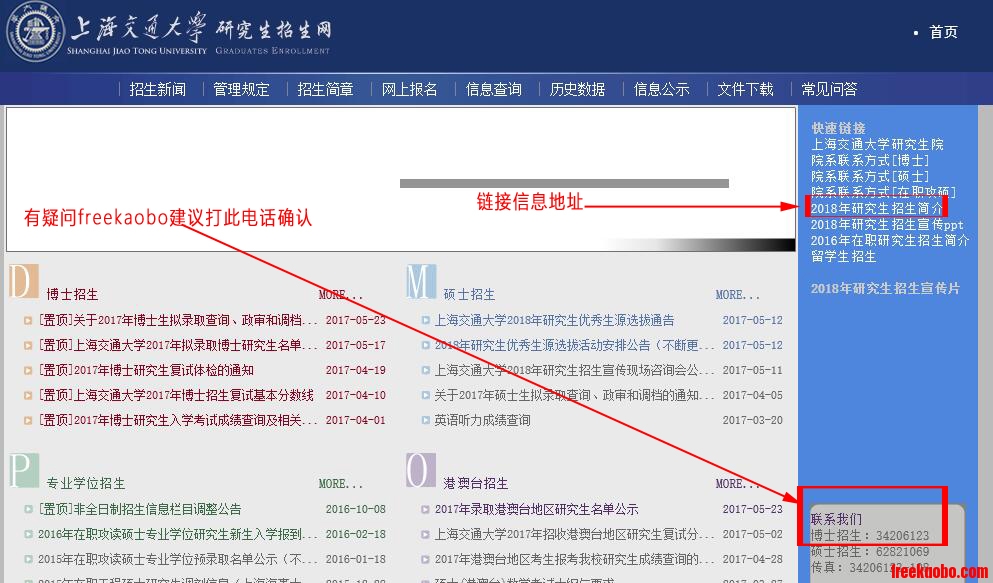
Task: Click bullet icon beside 2017年博士研究生复试体检的通知
Action: click(x=28, y=371)
